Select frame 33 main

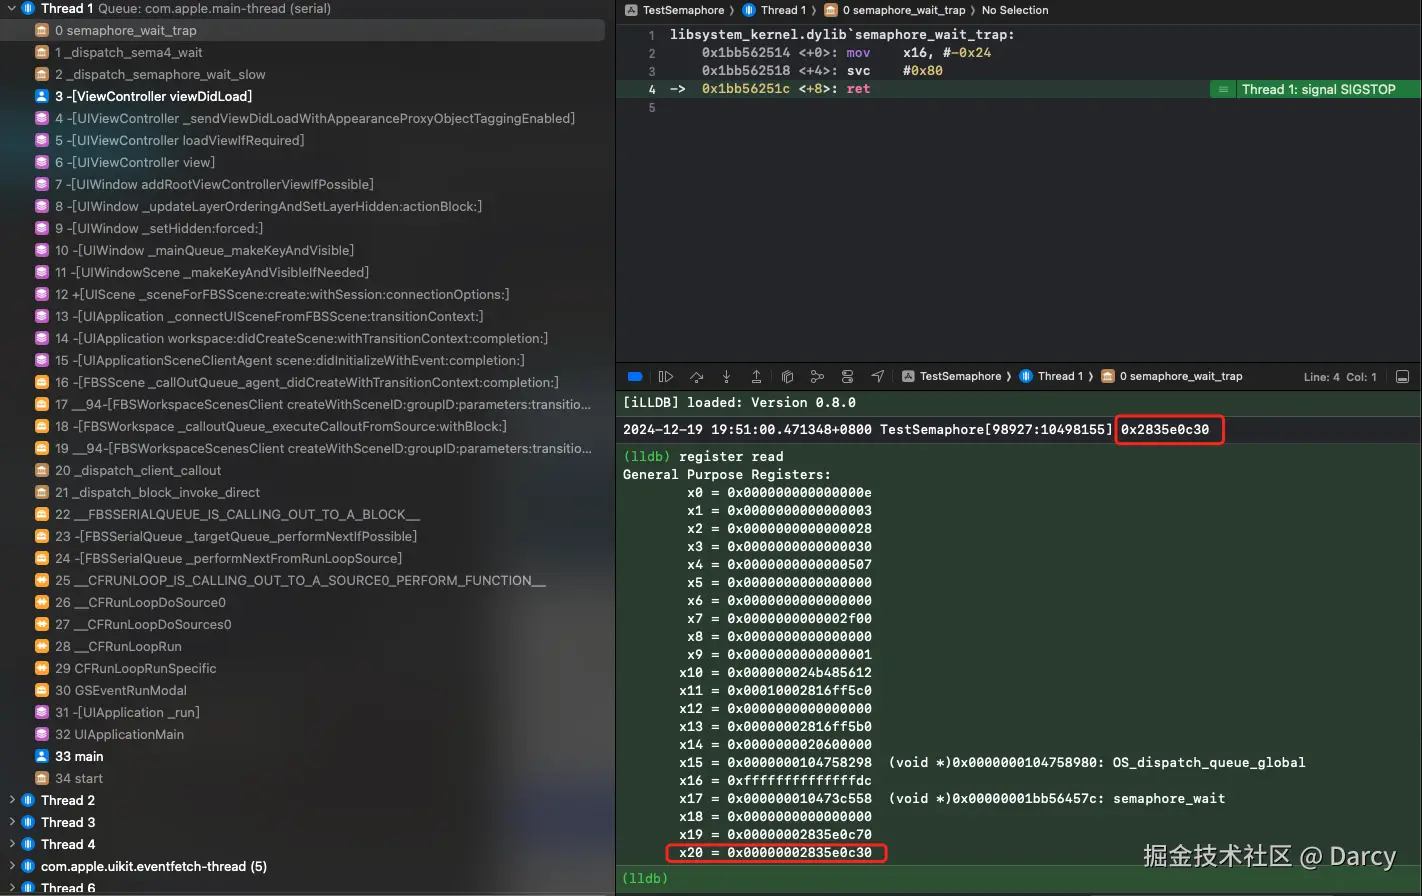[x=304, y=756]
